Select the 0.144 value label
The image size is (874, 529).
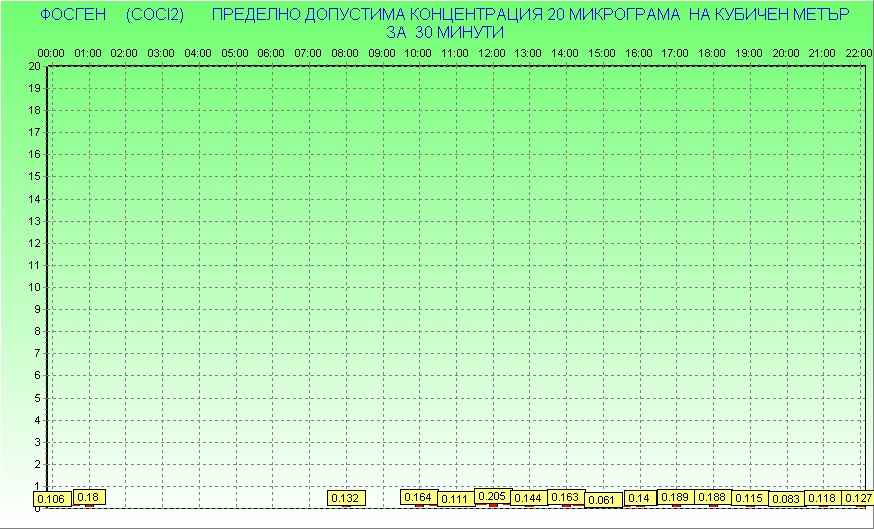pyautogui.click(x=528, y=498)
